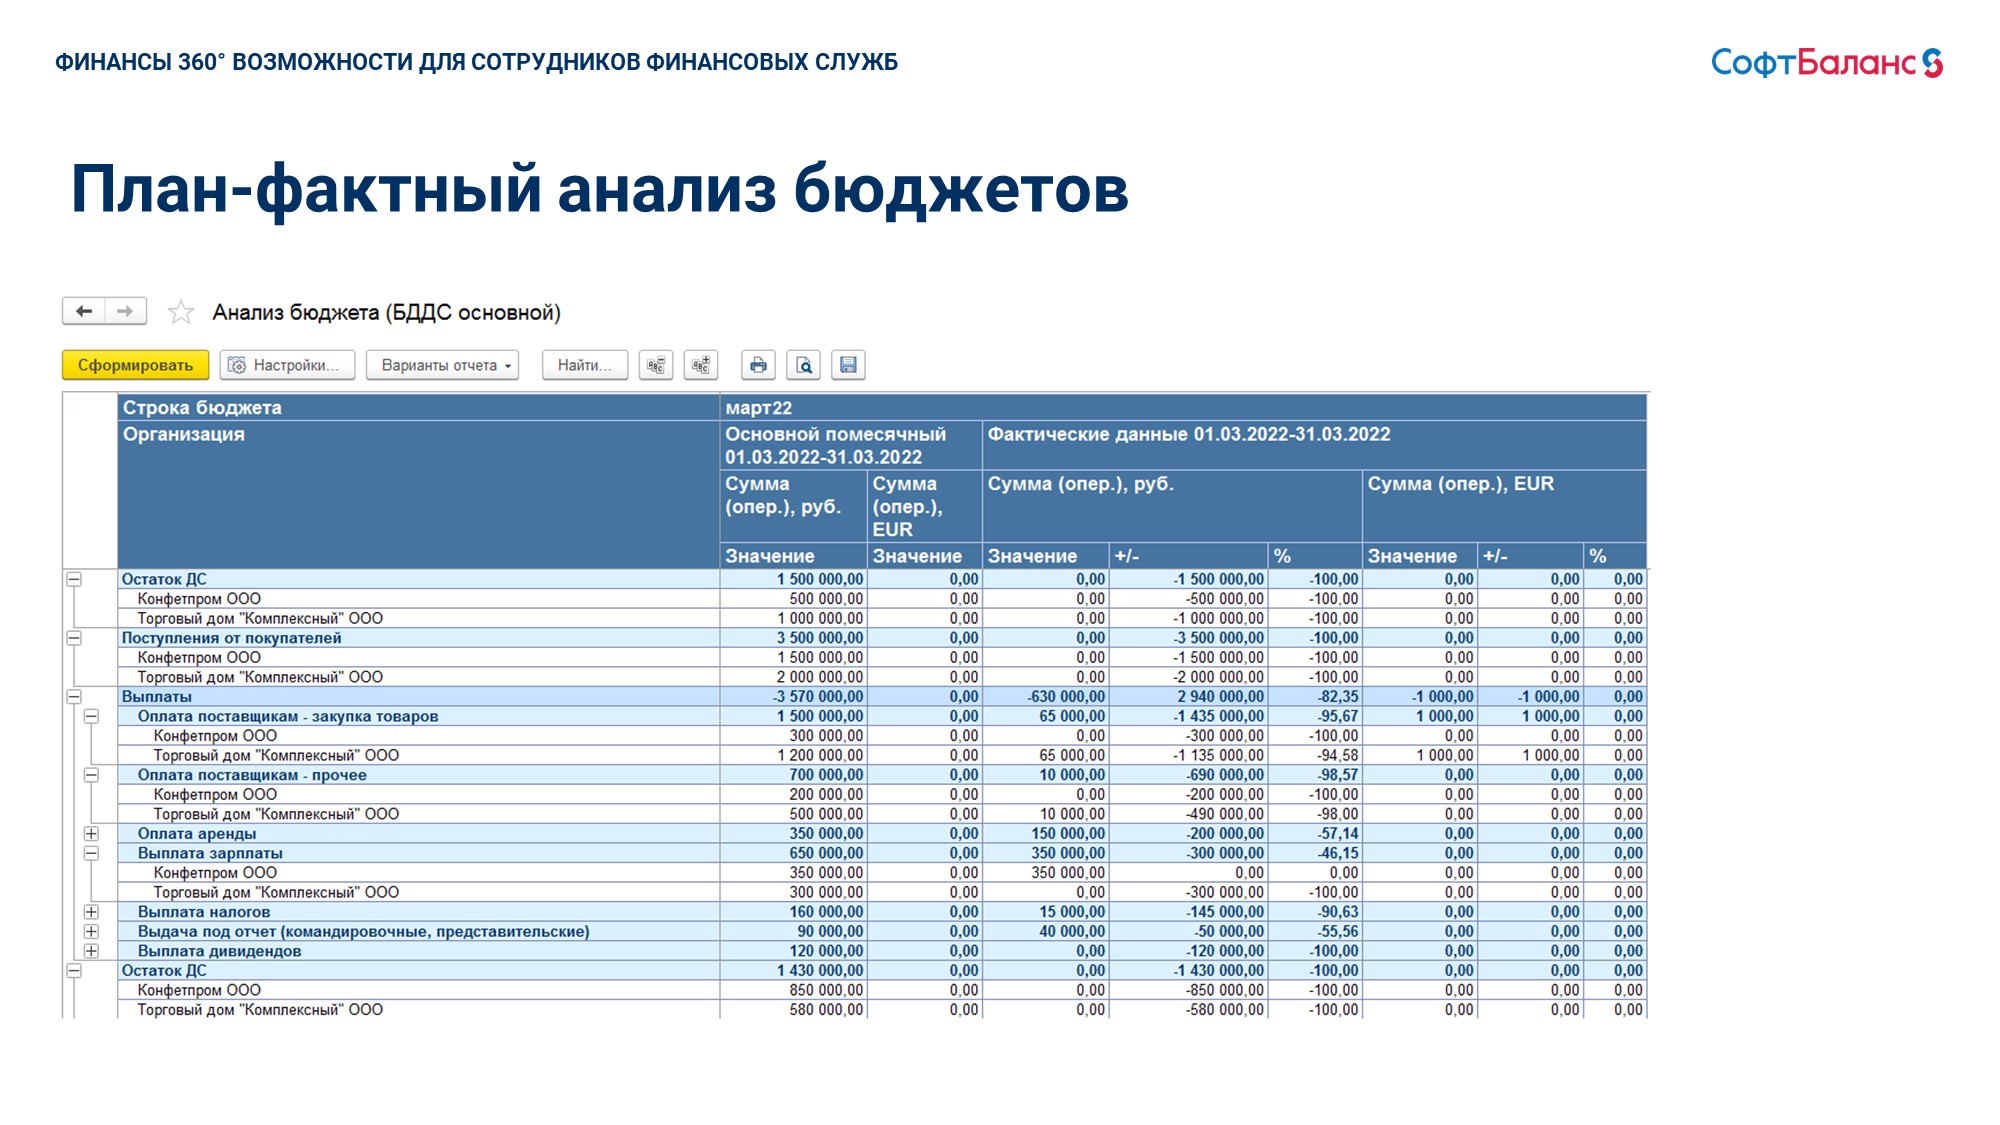Click the Анализ бюджета (БДДС основной) title
2000x1125 pixels.
pyautogui.click(x=386, y=313)
